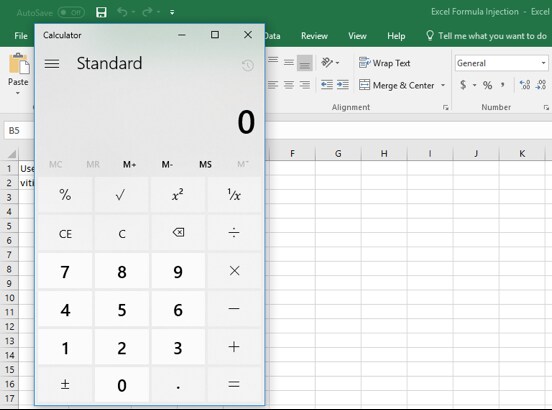Expand the Paste options arrow
Screen dimensions: 552x410
[x=18, y=93]
